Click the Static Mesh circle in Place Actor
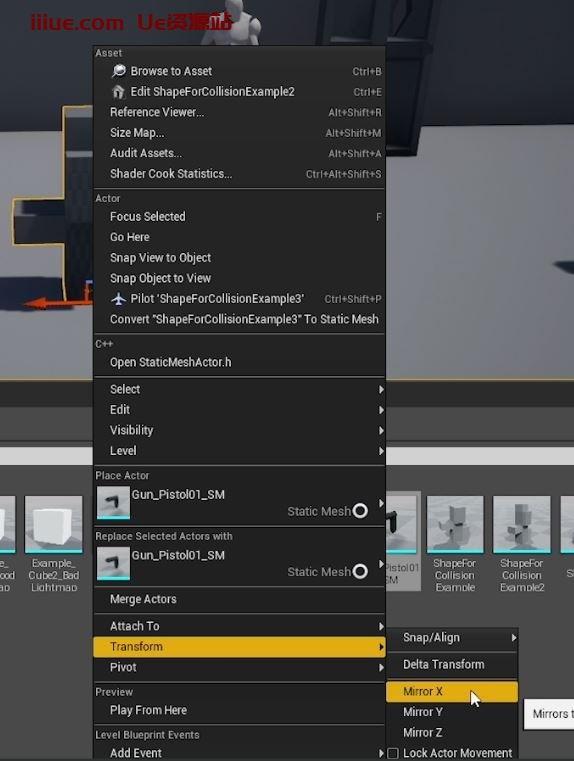Screen dimensions: 574x761 [x=360, y=511]
